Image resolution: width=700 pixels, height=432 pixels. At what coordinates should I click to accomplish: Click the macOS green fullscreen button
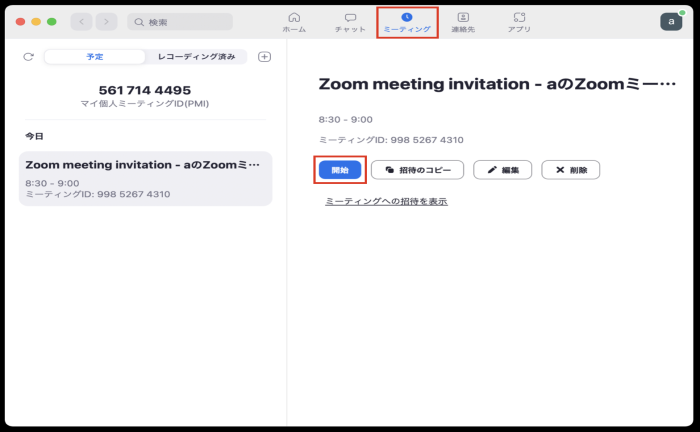click(52, 21)
